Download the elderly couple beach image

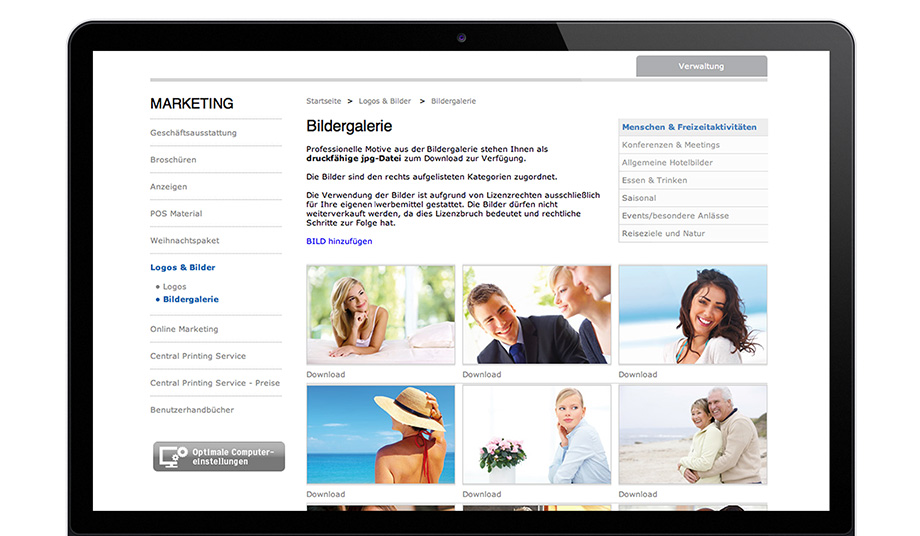coord(637,494)
